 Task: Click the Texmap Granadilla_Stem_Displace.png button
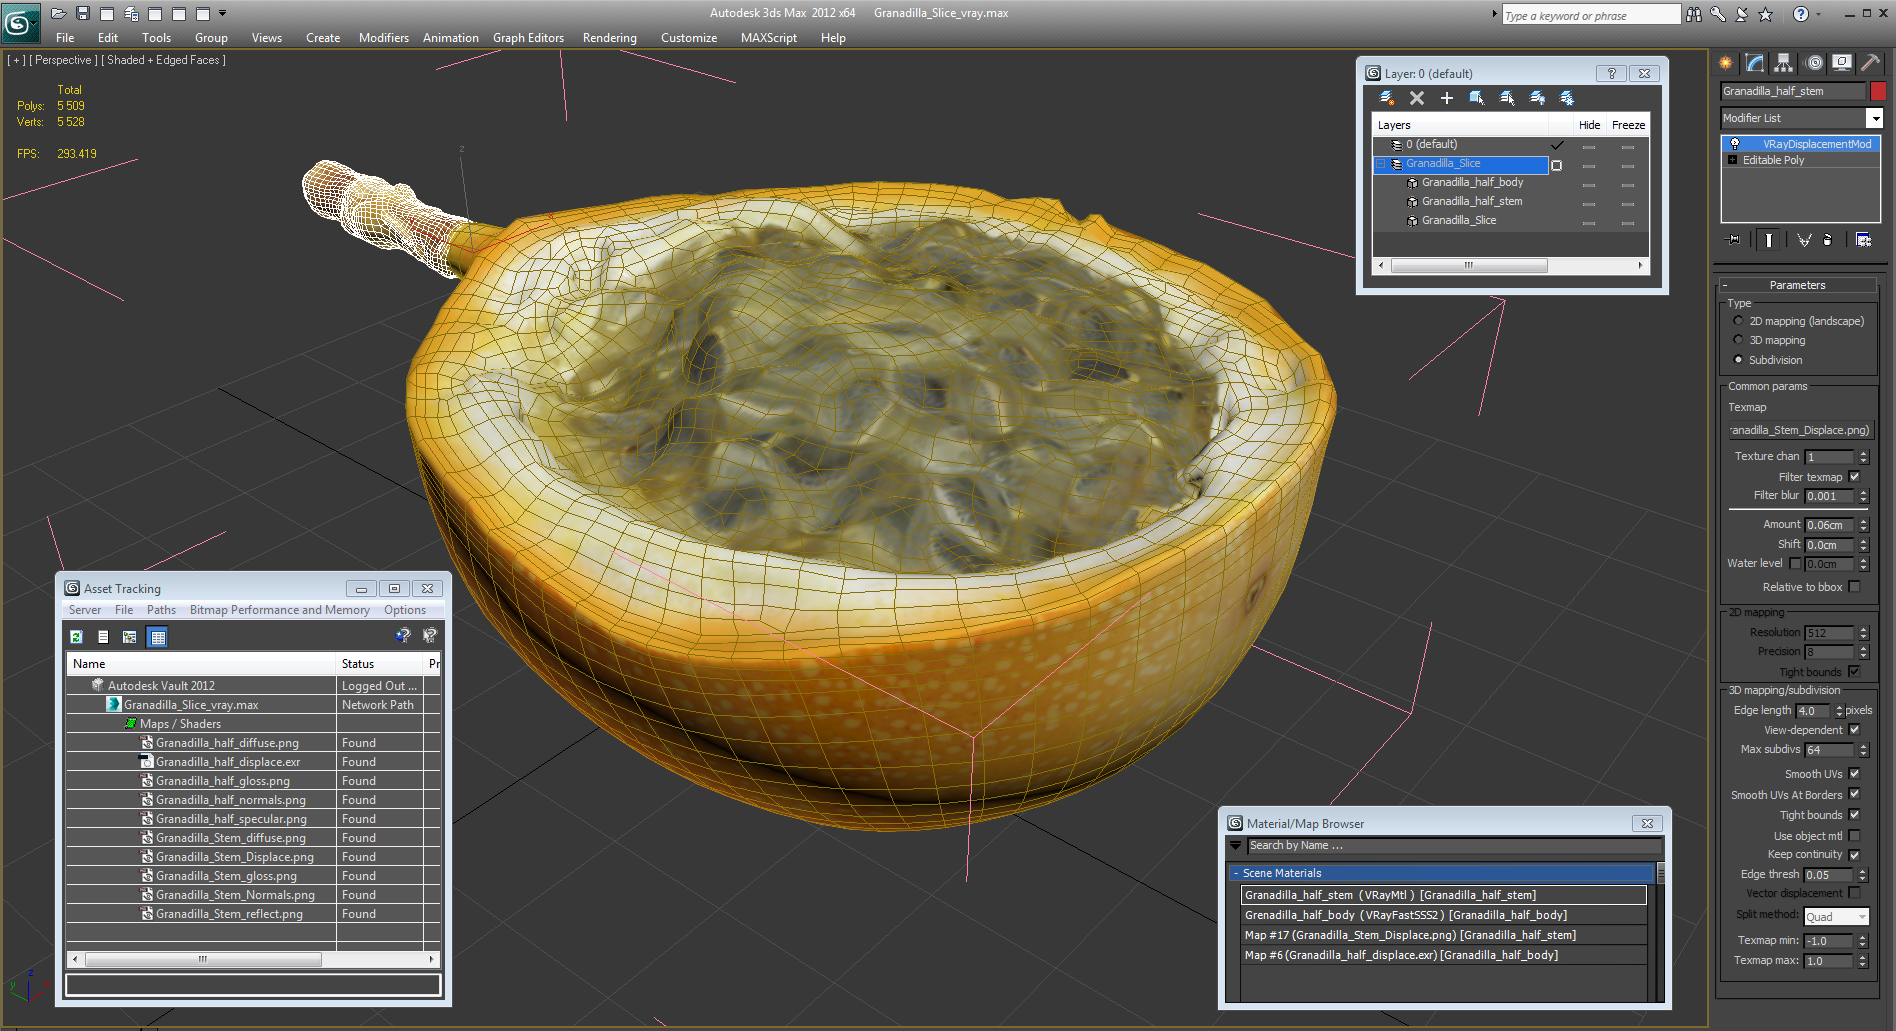(x=1800, y=430)
